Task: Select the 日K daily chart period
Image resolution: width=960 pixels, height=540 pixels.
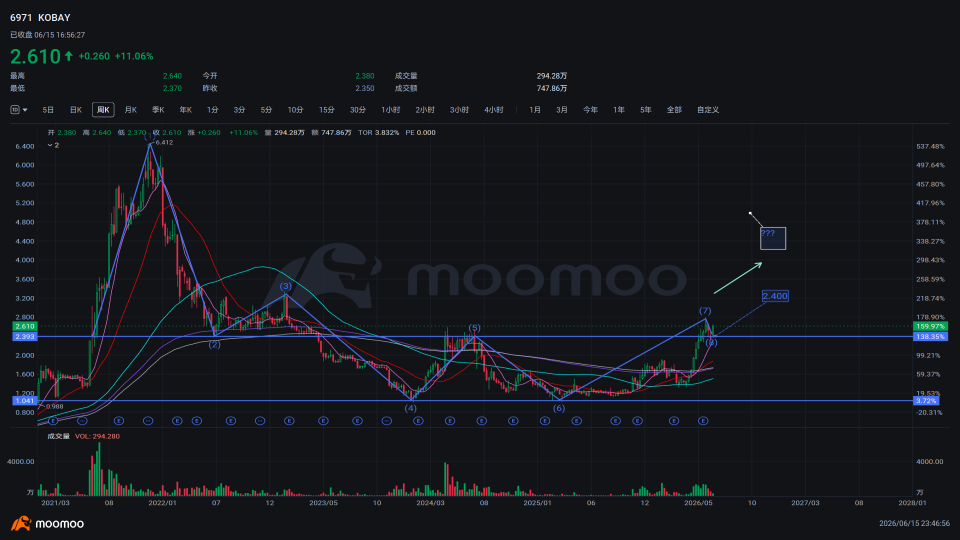Action: coord(76,110)
